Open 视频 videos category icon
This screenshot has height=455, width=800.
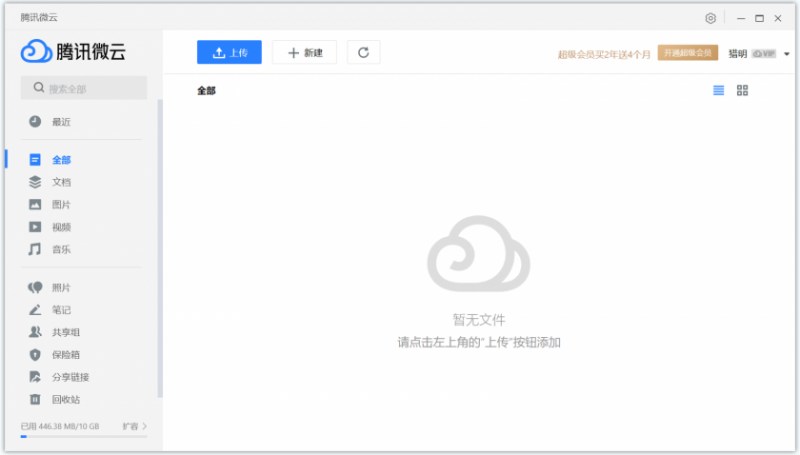(35, 227)
